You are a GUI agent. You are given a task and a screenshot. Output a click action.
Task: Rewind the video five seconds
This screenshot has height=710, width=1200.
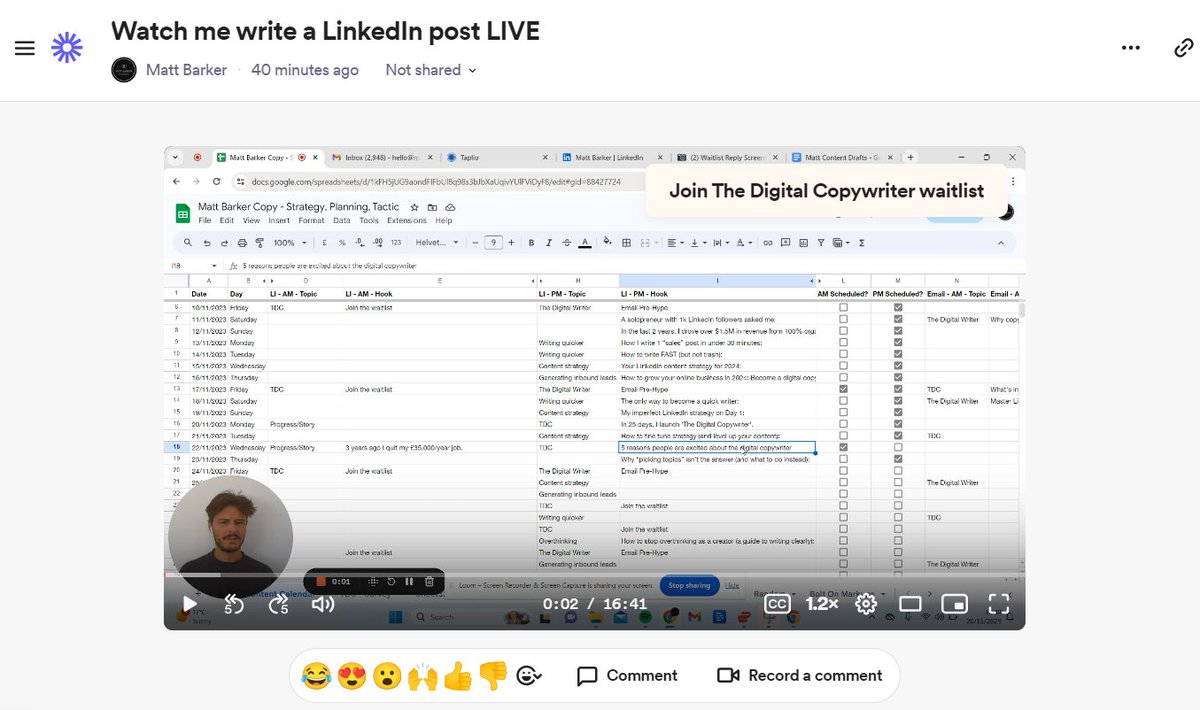coord(233,604)
